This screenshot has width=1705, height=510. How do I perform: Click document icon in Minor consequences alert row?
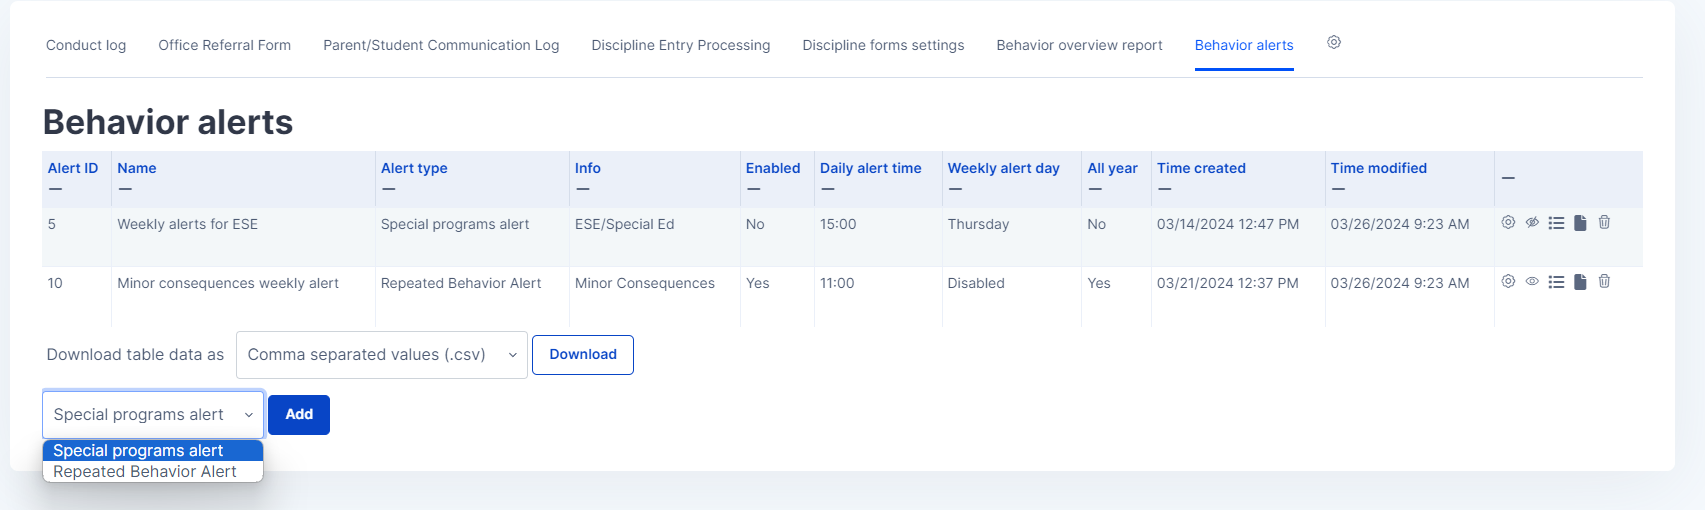point(1580,282)
